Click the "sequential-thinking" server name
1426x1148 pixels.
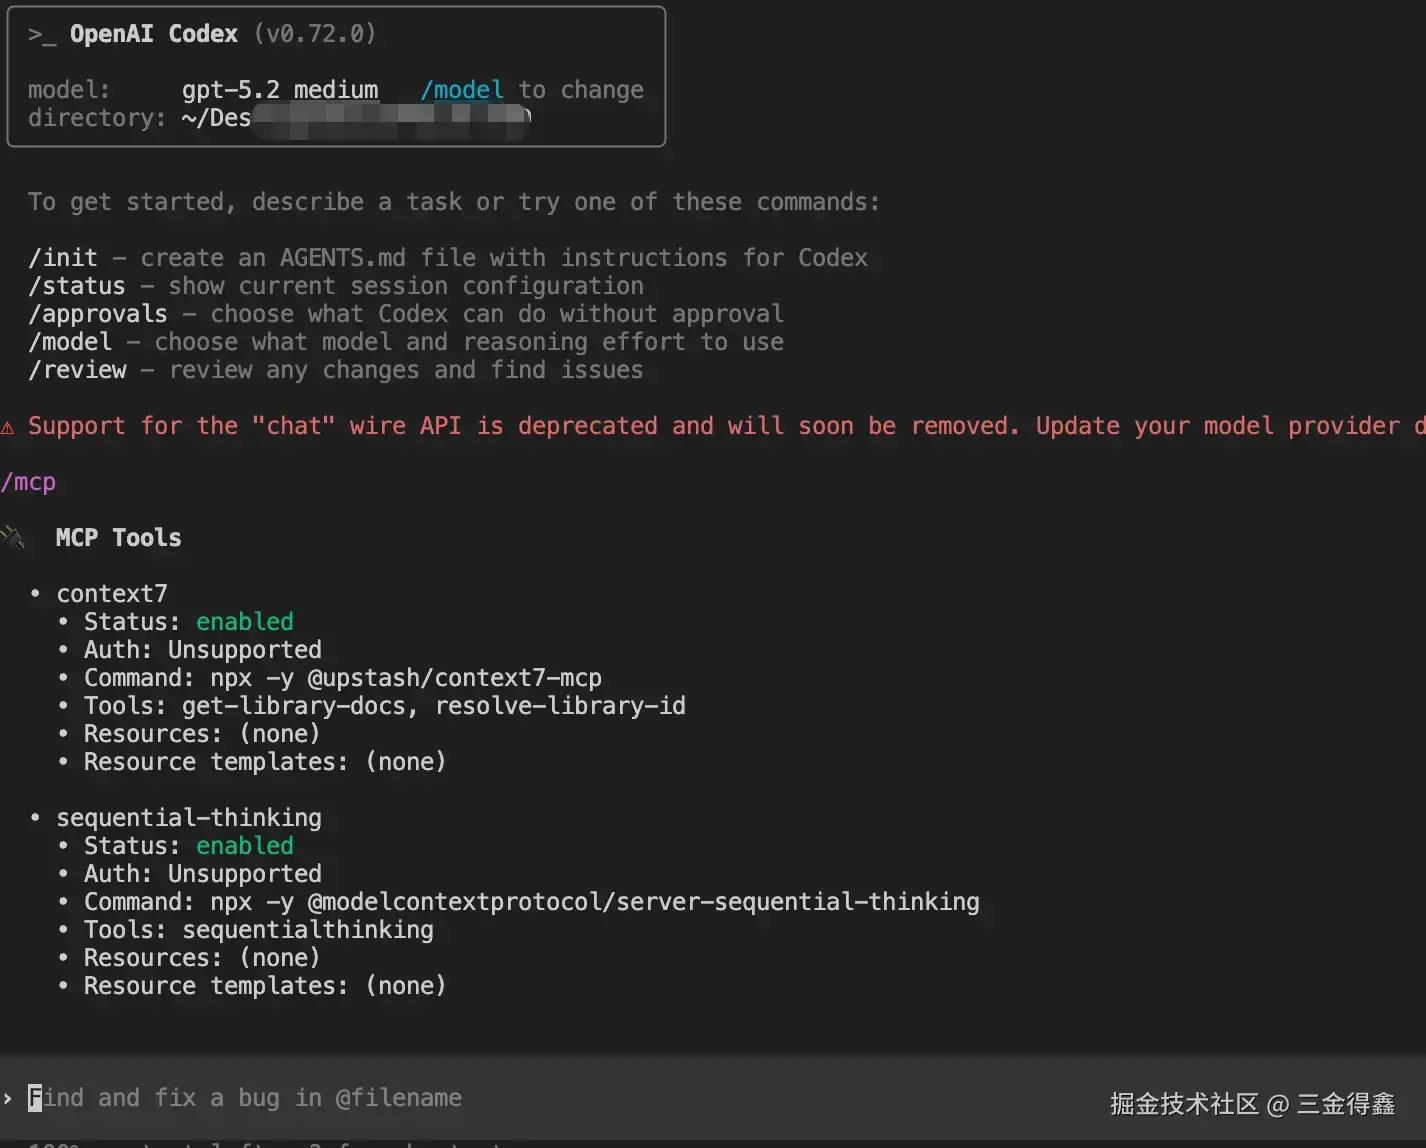pyautogui.click(x=189, y=818)
